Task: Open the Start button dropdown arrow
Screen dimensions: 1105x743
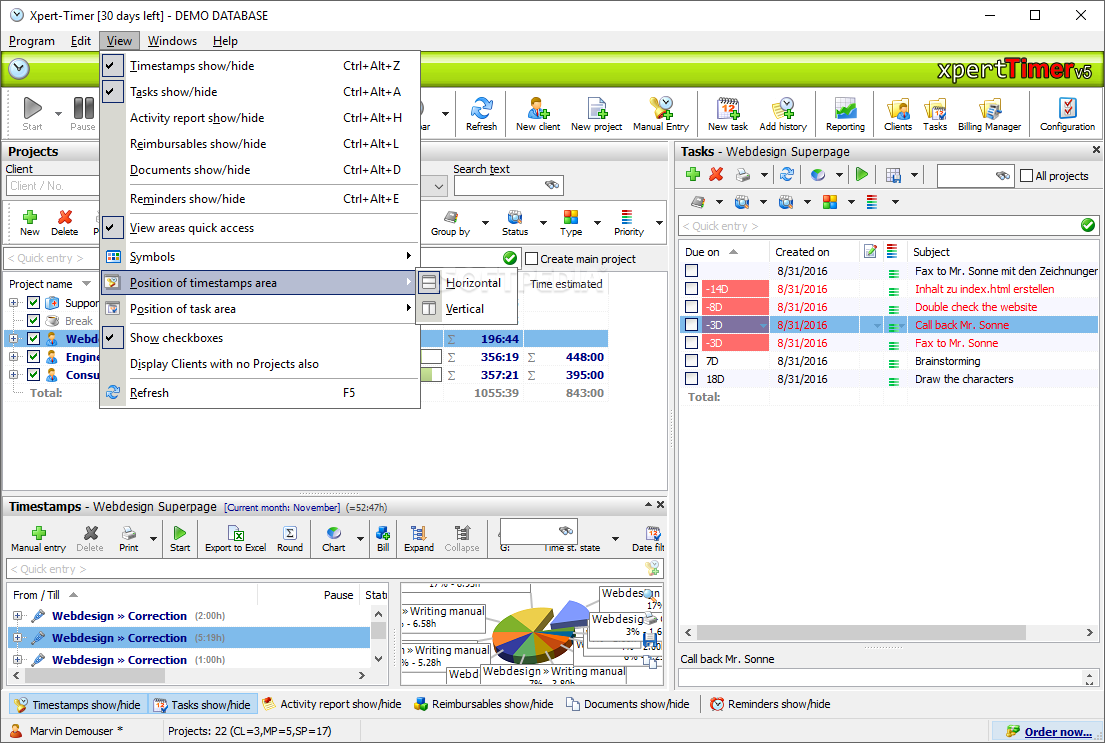Action: click(x=58, y=113)
